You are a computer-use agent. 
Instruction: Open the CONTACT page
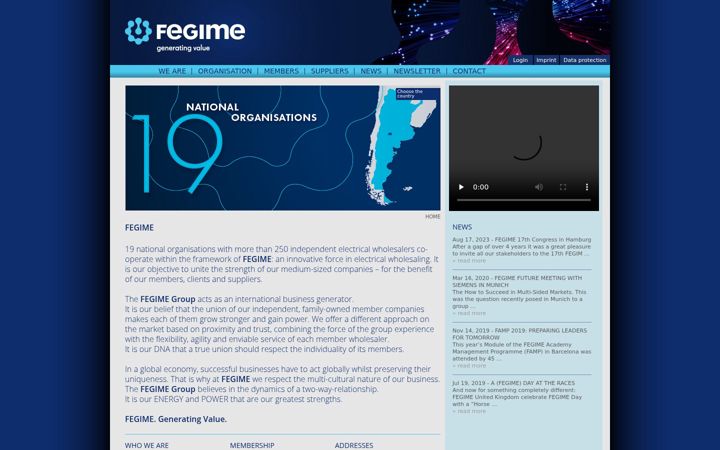click(x=469, y=71)
